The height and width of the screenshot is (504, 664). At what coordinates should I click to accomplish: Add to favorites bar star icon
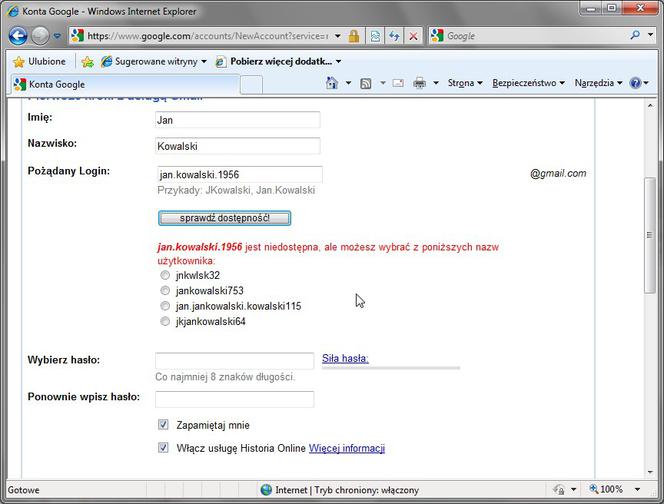point(88,62)
